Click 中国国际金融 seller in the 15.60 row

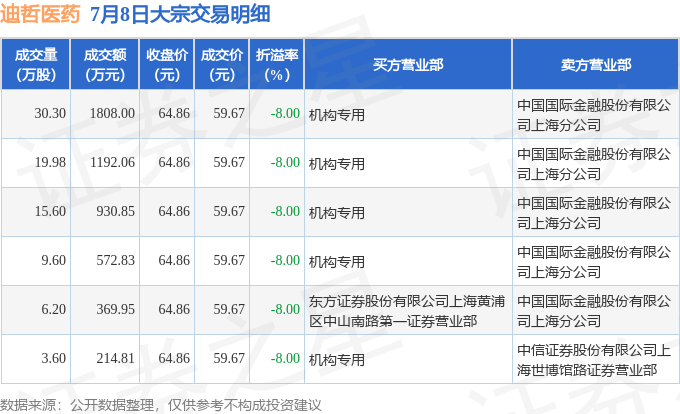point(594,213)
